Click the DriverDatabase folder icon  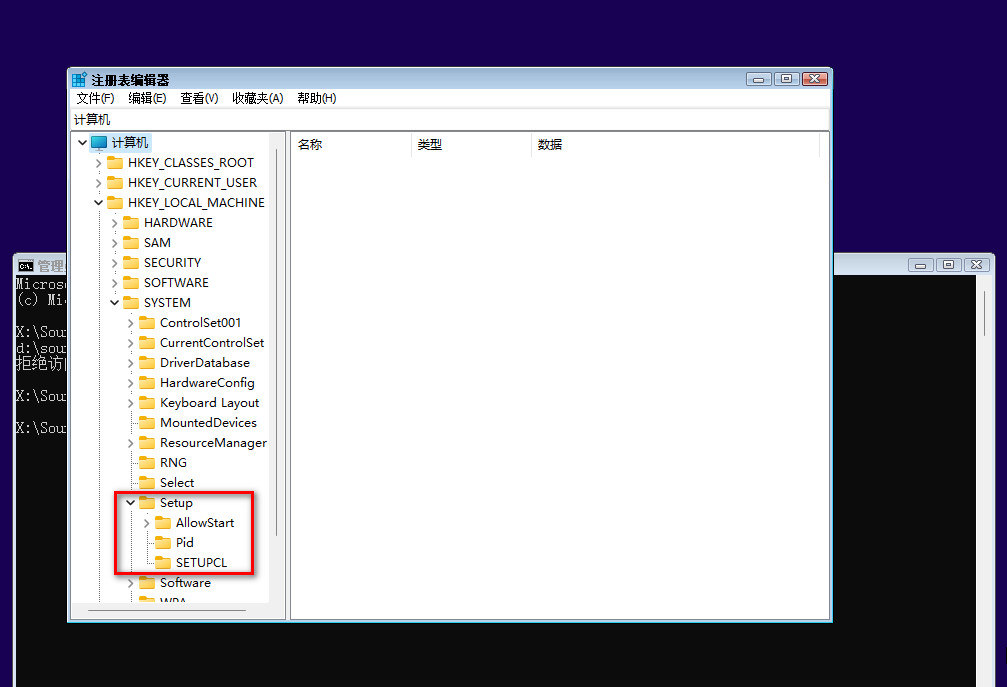[147, 362]
